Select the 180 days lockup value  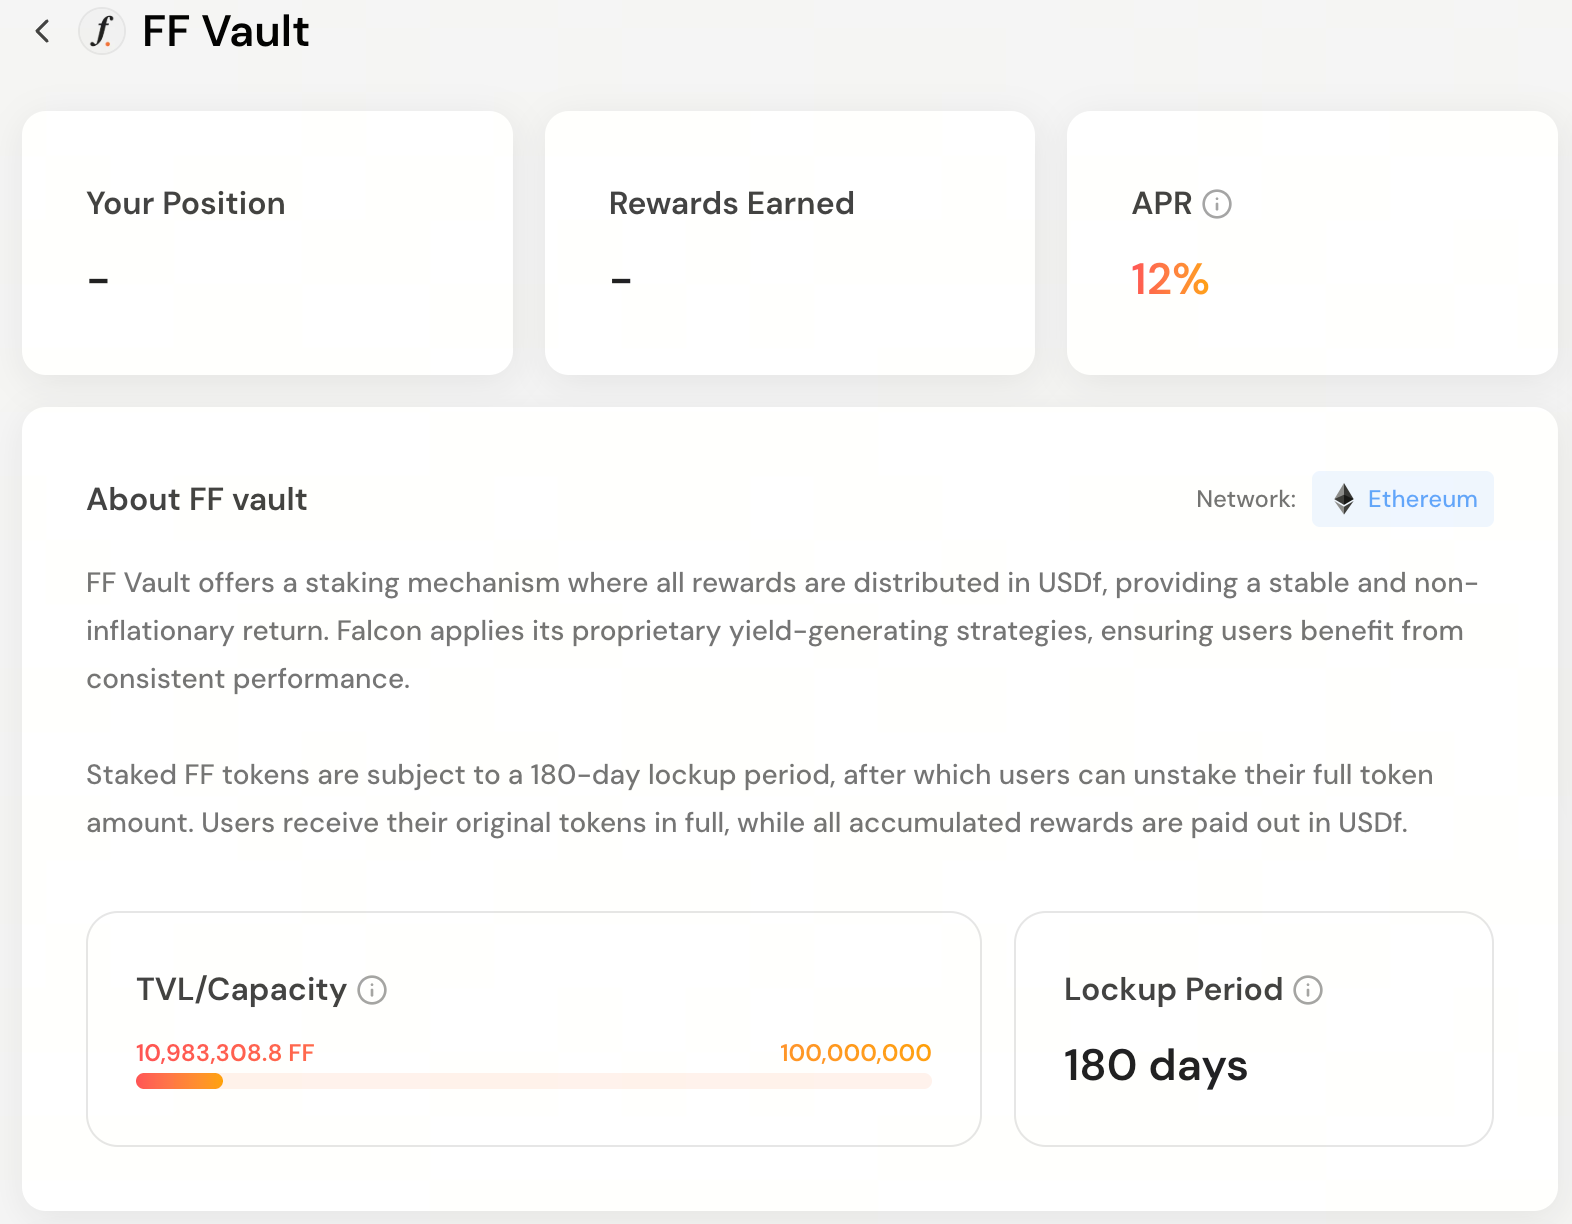(1155, 1066)
